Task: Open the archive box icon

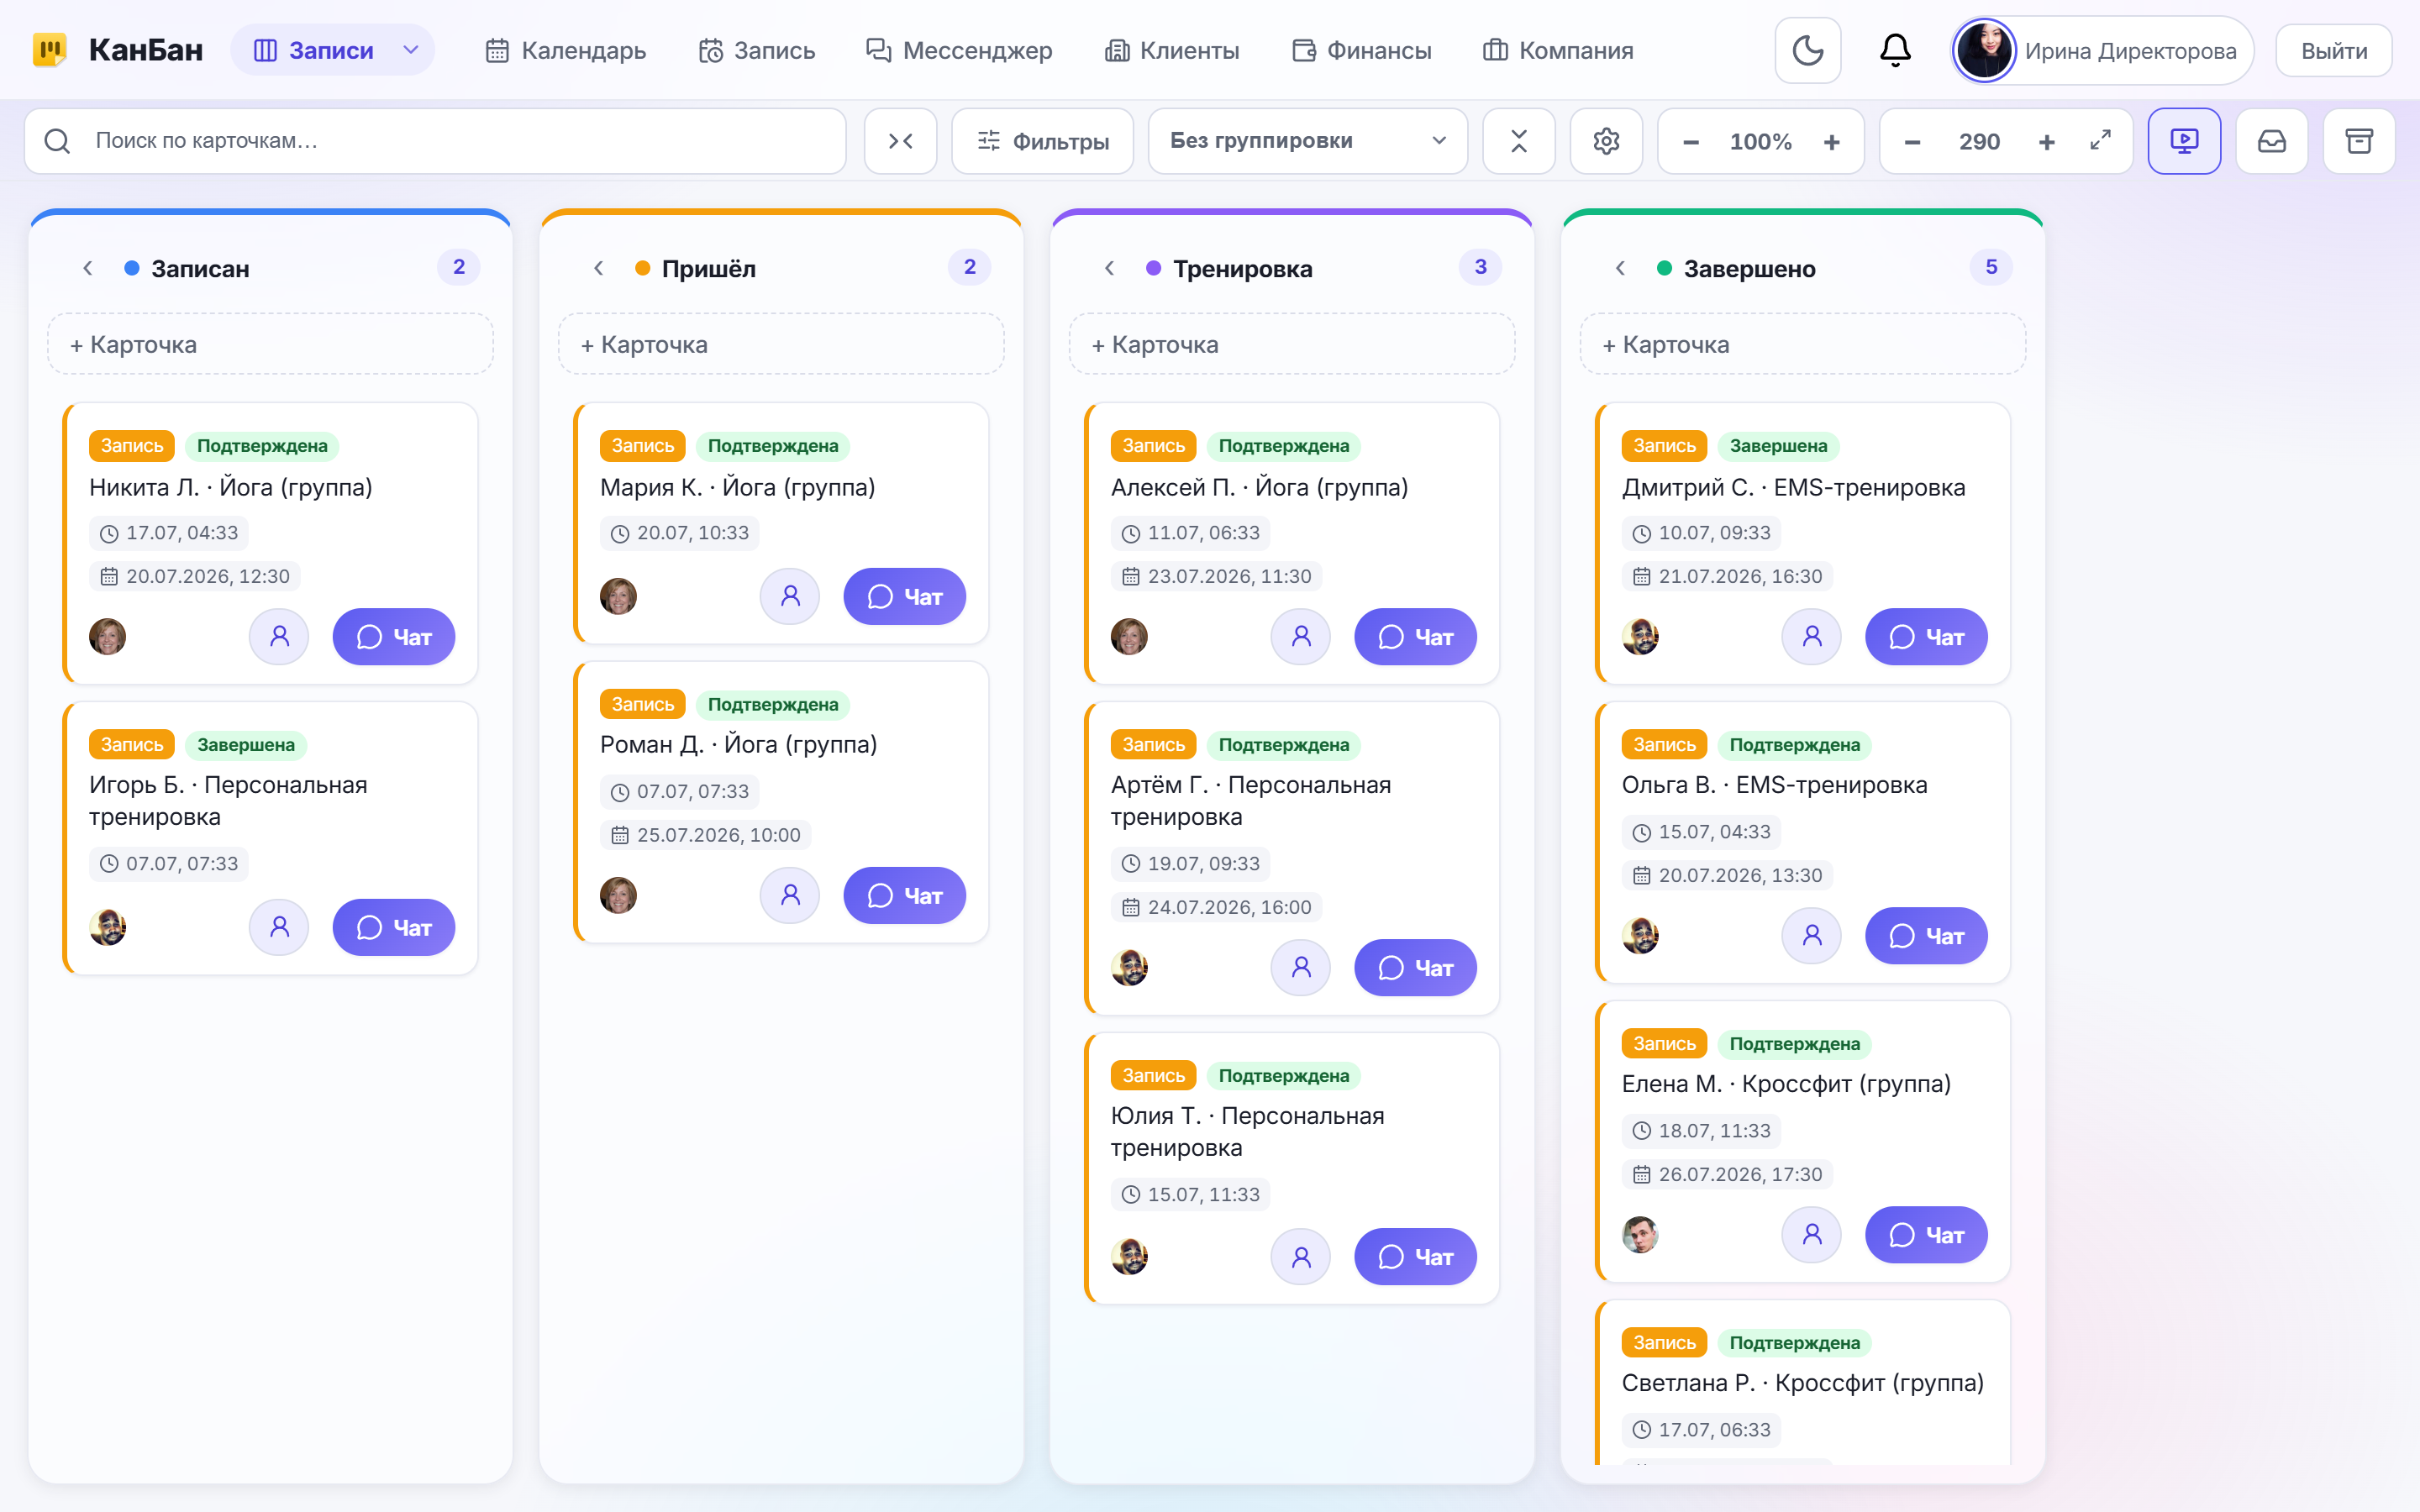Action: 2359,141
